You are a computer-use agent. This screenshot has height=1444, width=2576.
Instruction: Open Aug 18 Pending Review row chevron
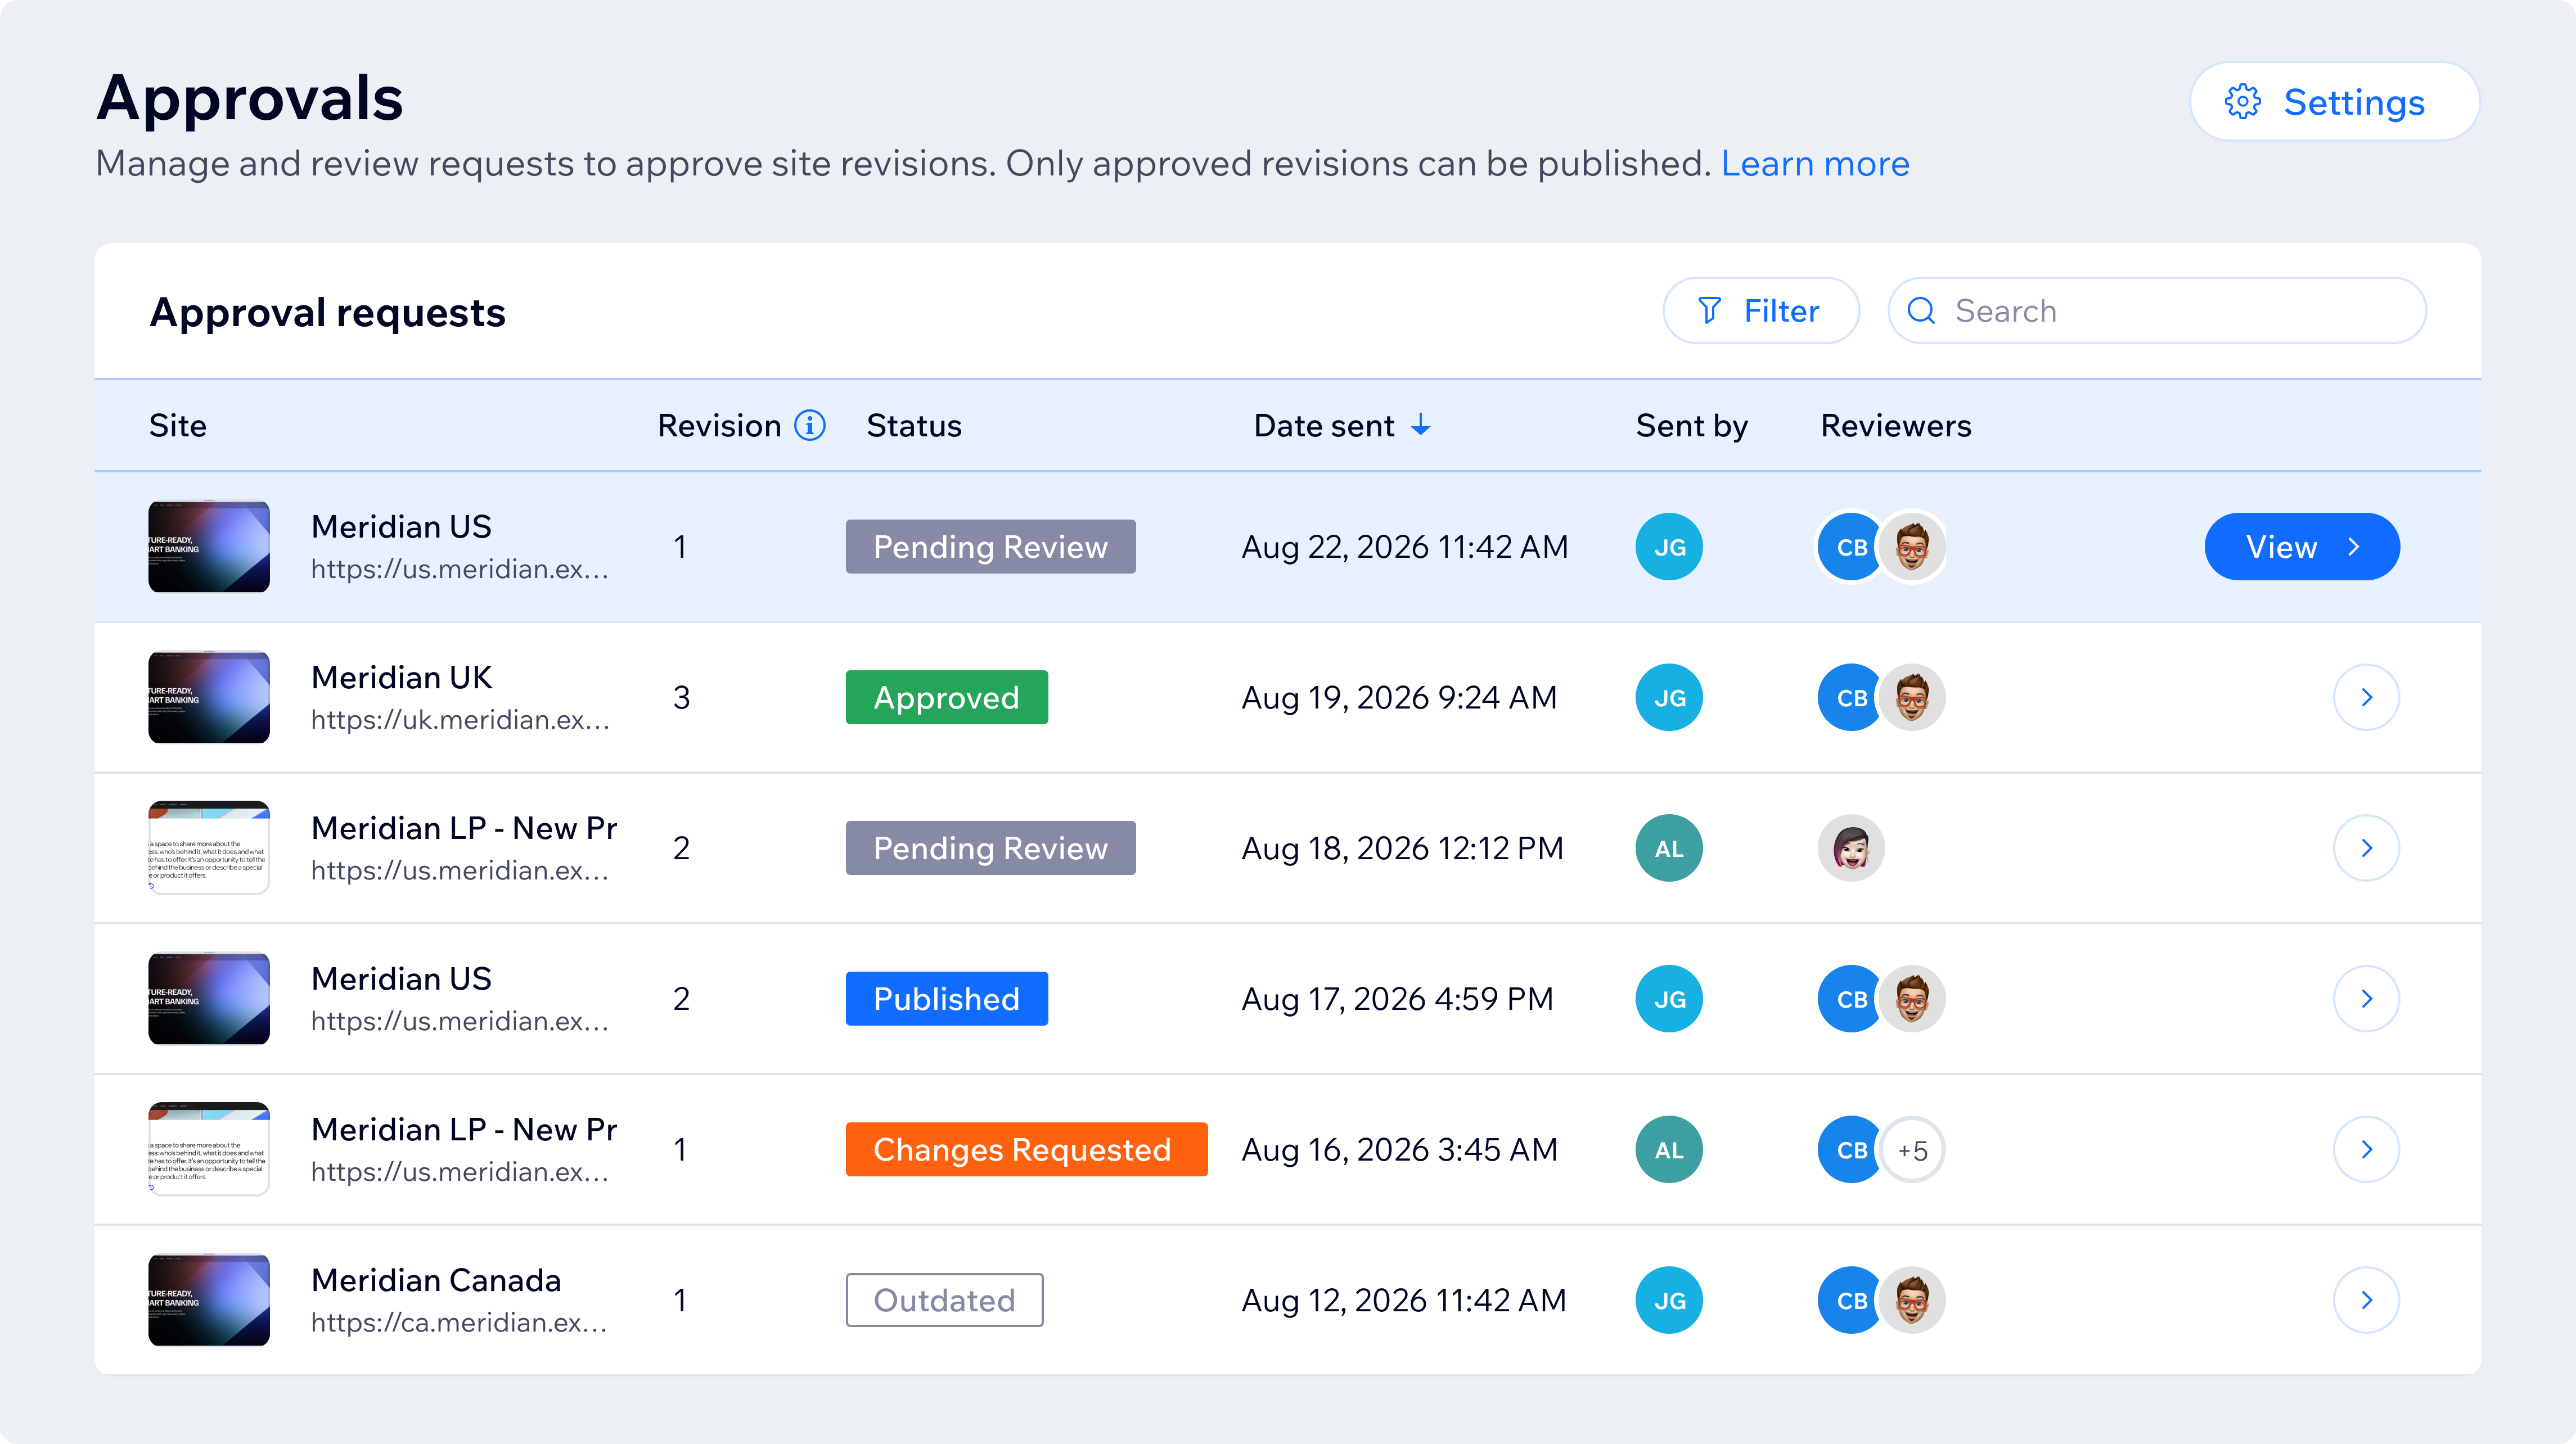click(2366, 848)
